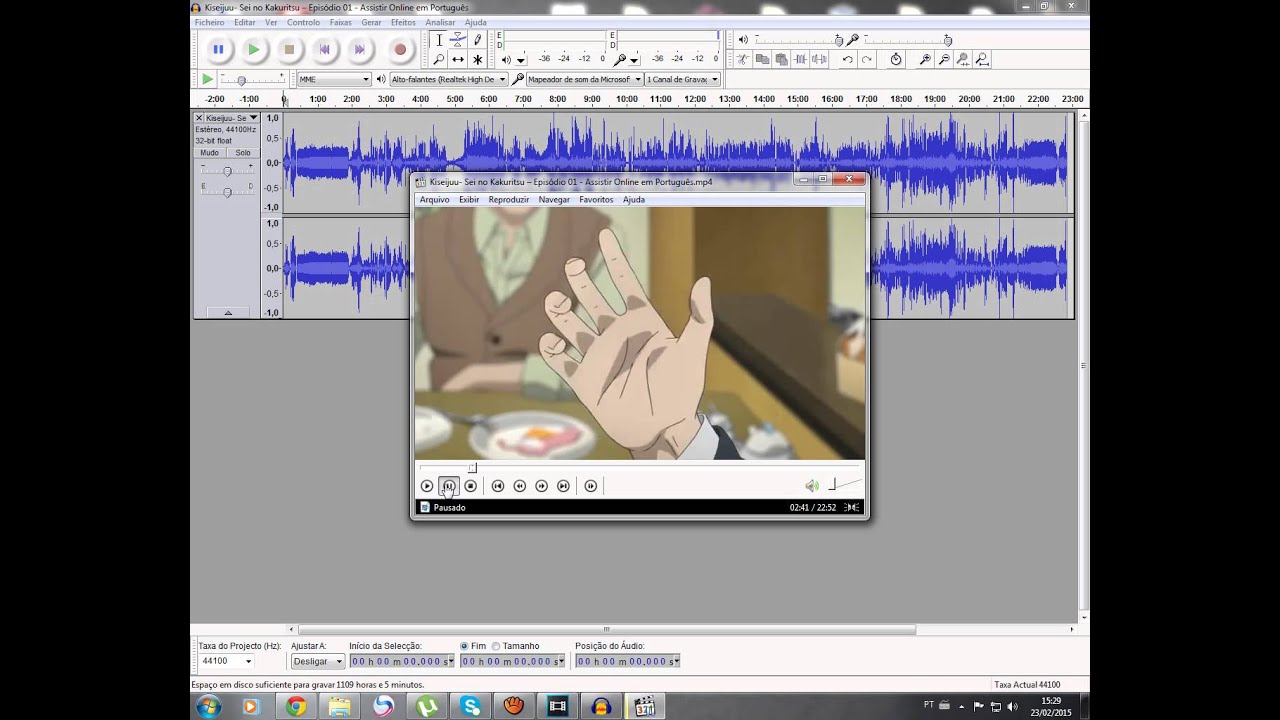
Task: Click the Play-at-speed green arrow
Action: click(x=207, y=79)
